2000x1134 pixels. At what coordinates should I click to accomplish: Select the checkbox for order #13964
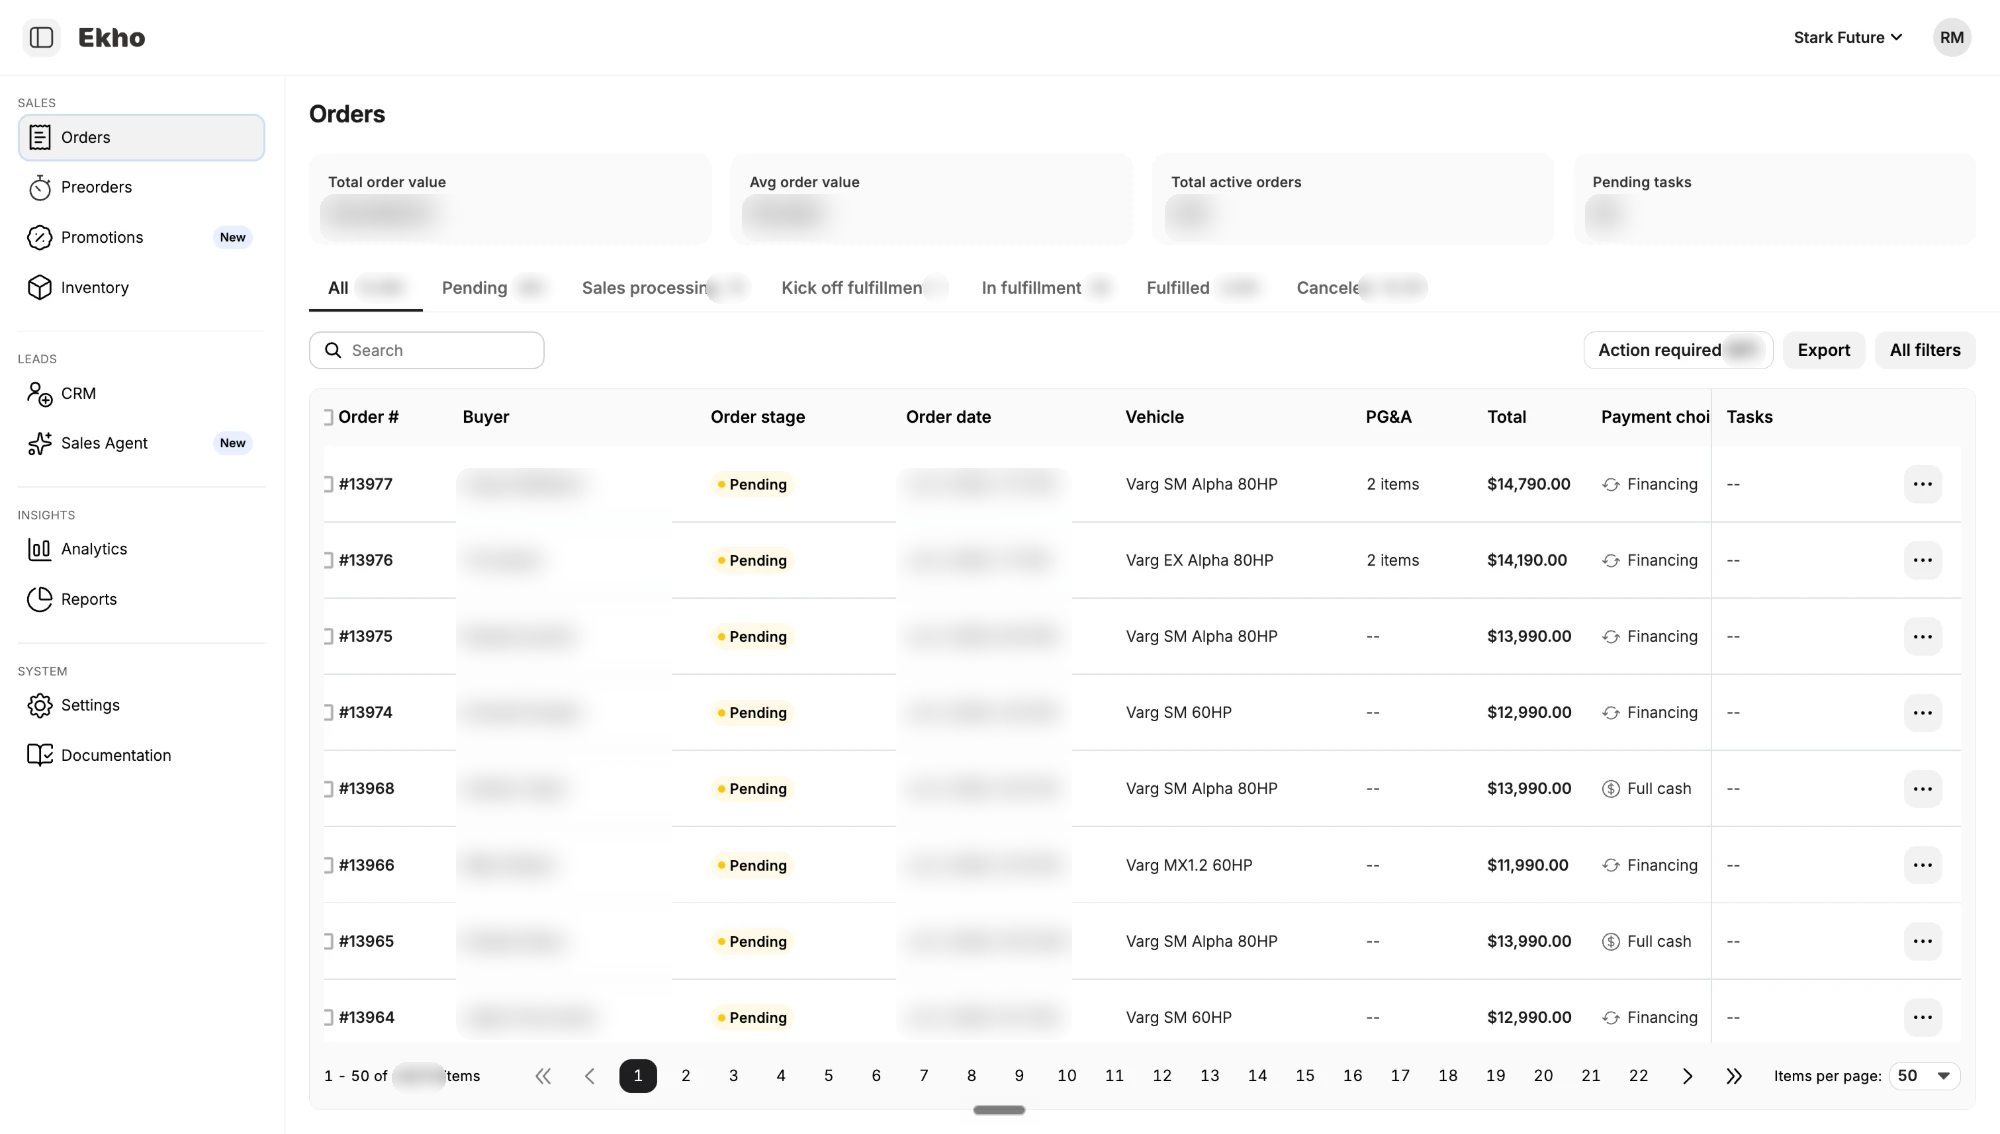(x=327, y=1017)
